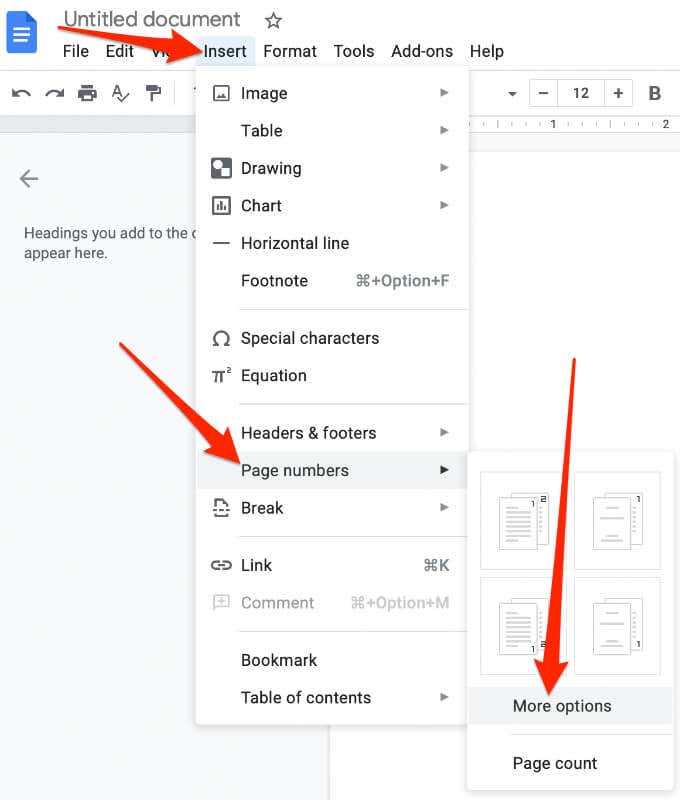The height and width of the screenshot is (800, 680).
Task: Click the horizontal ruler near mark 1
Action: coord(553,124)
